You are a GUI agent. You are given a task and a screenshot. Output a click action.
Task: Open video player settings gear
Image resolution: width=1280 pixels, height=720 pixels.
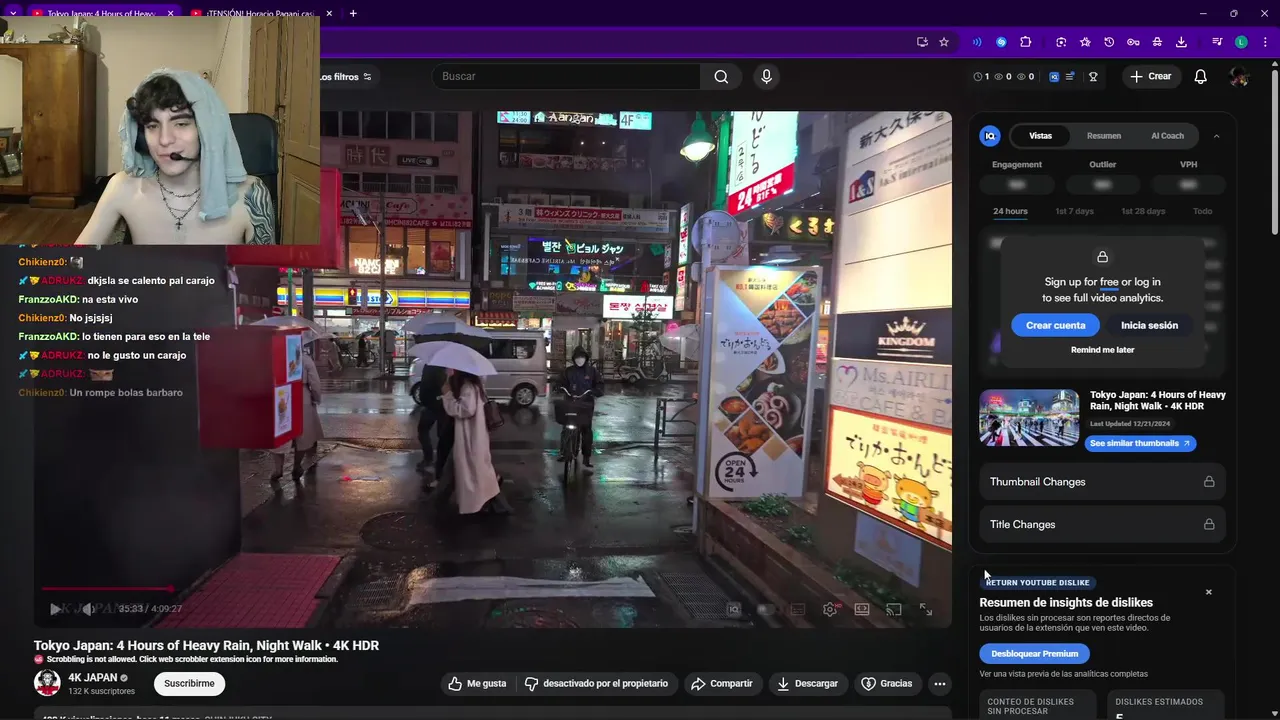(830, 609)
